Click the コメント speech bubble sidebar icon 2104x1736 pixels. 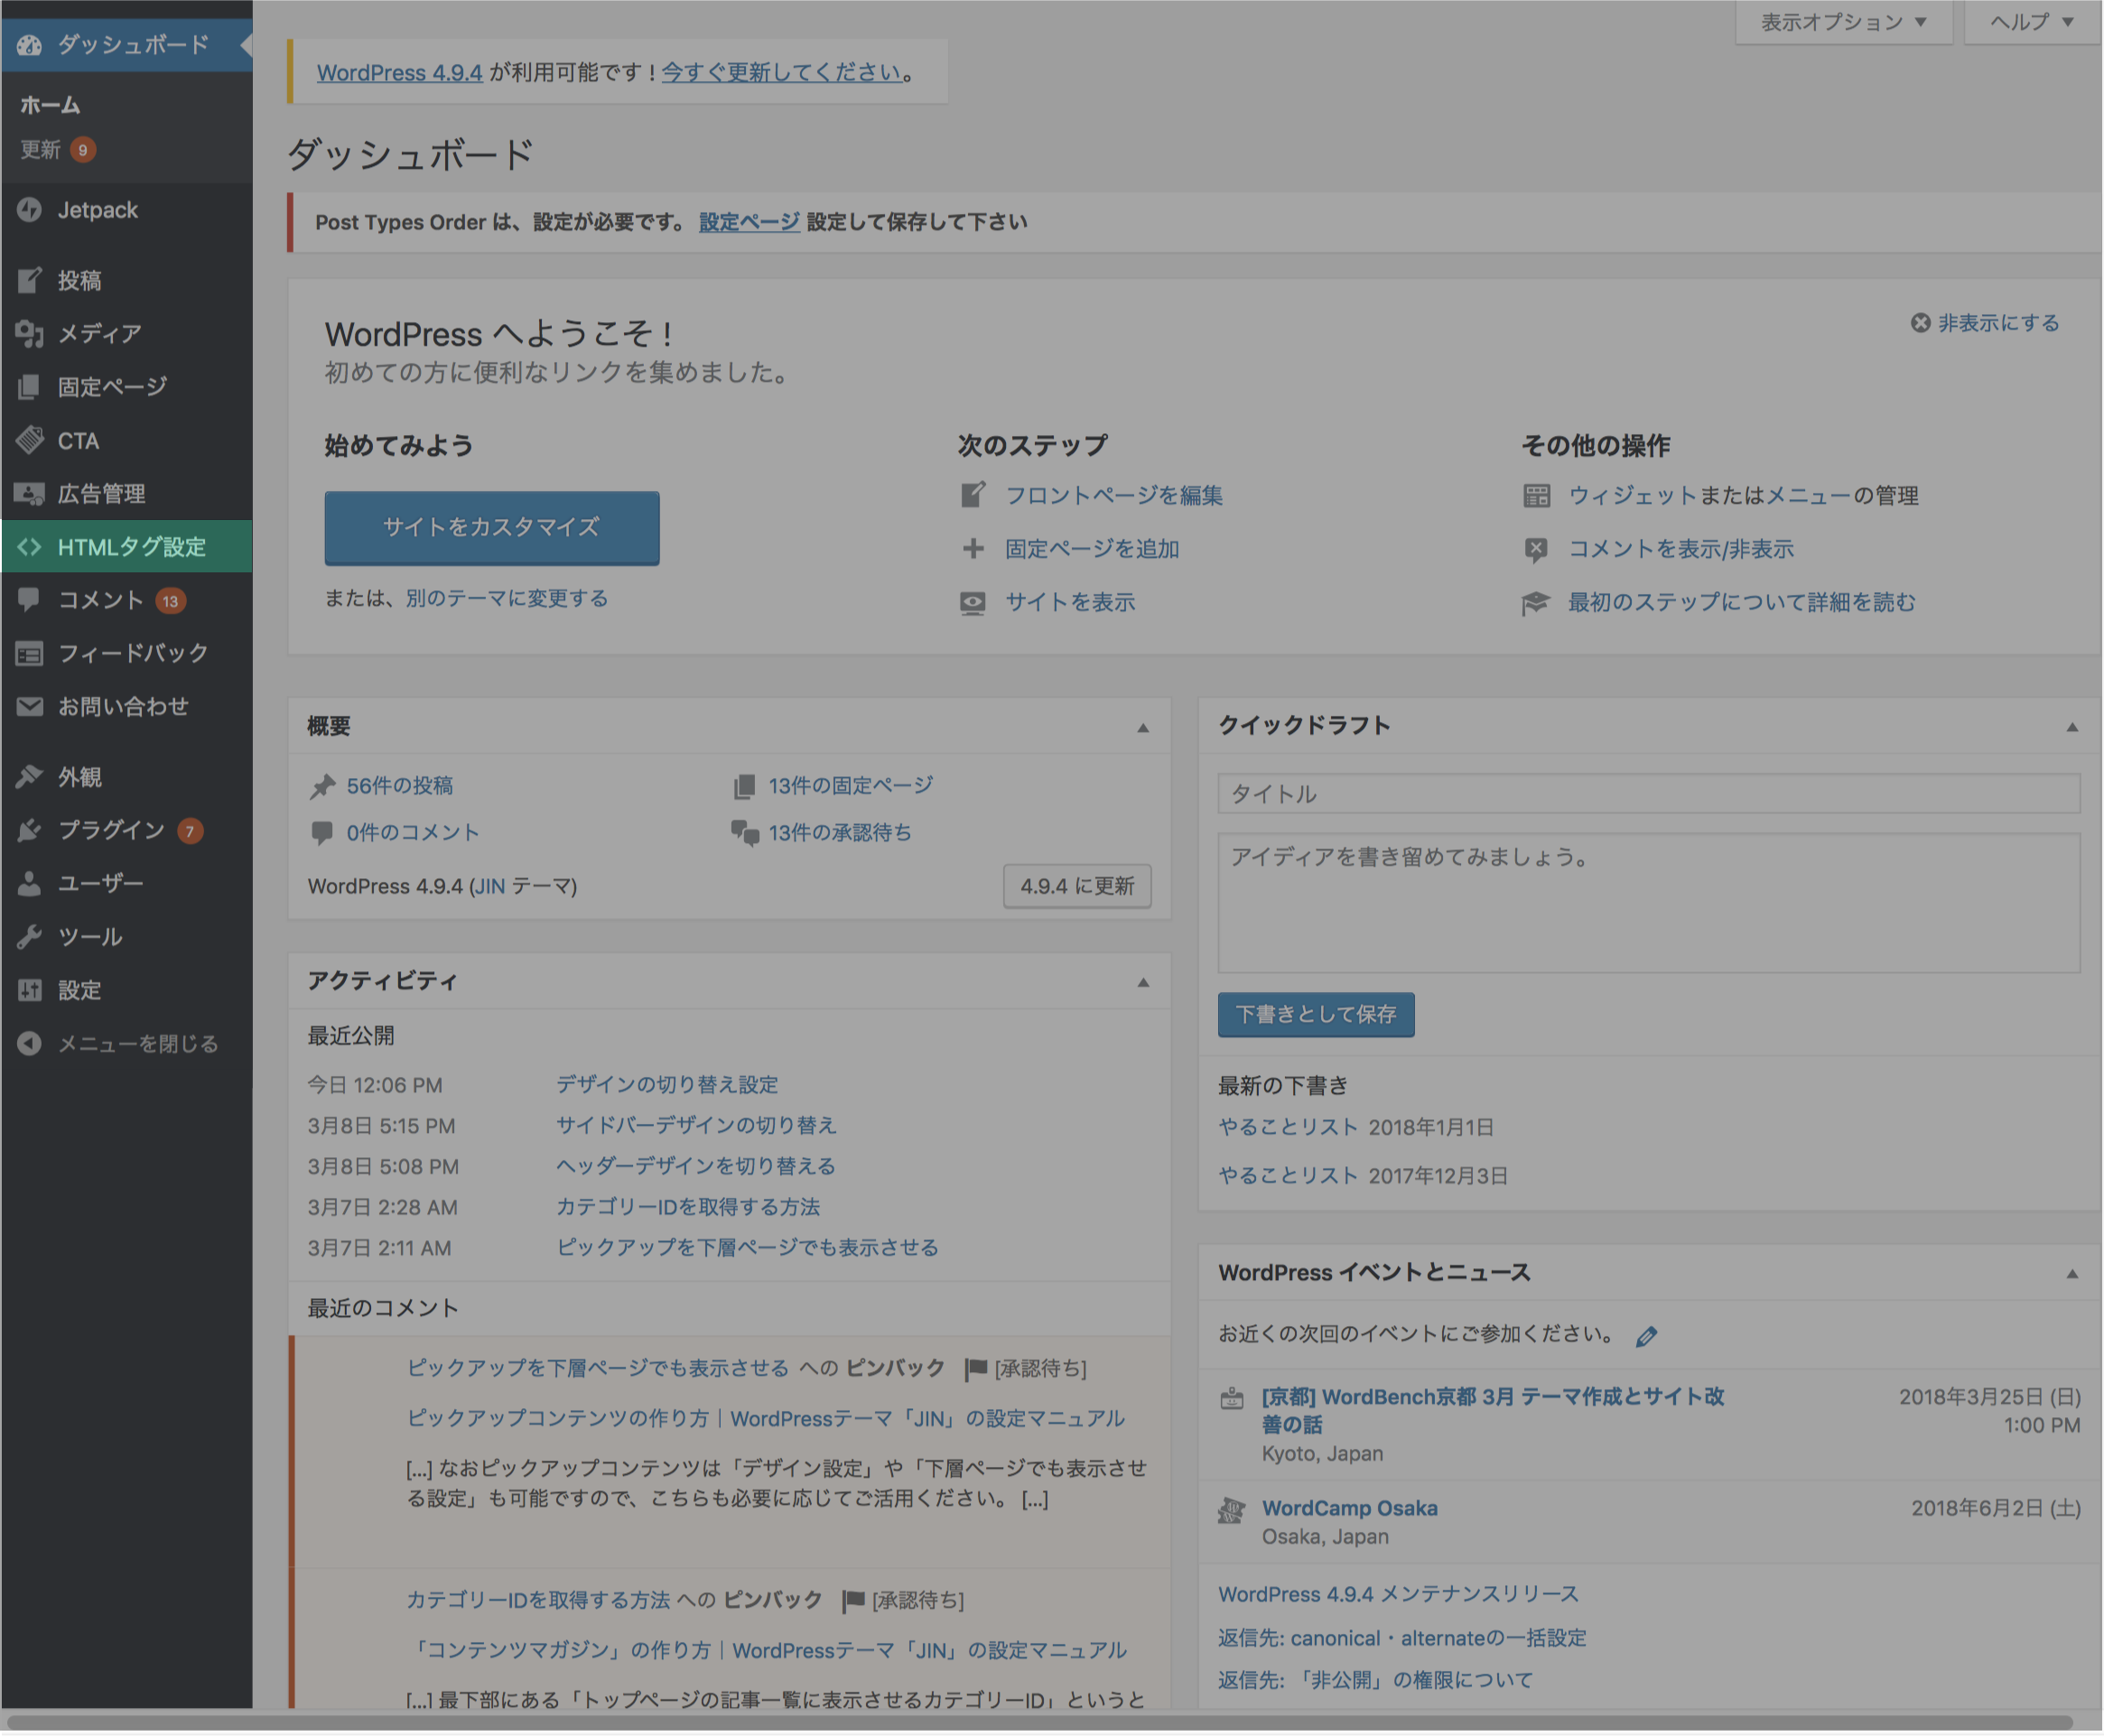[x=30, y=600]
